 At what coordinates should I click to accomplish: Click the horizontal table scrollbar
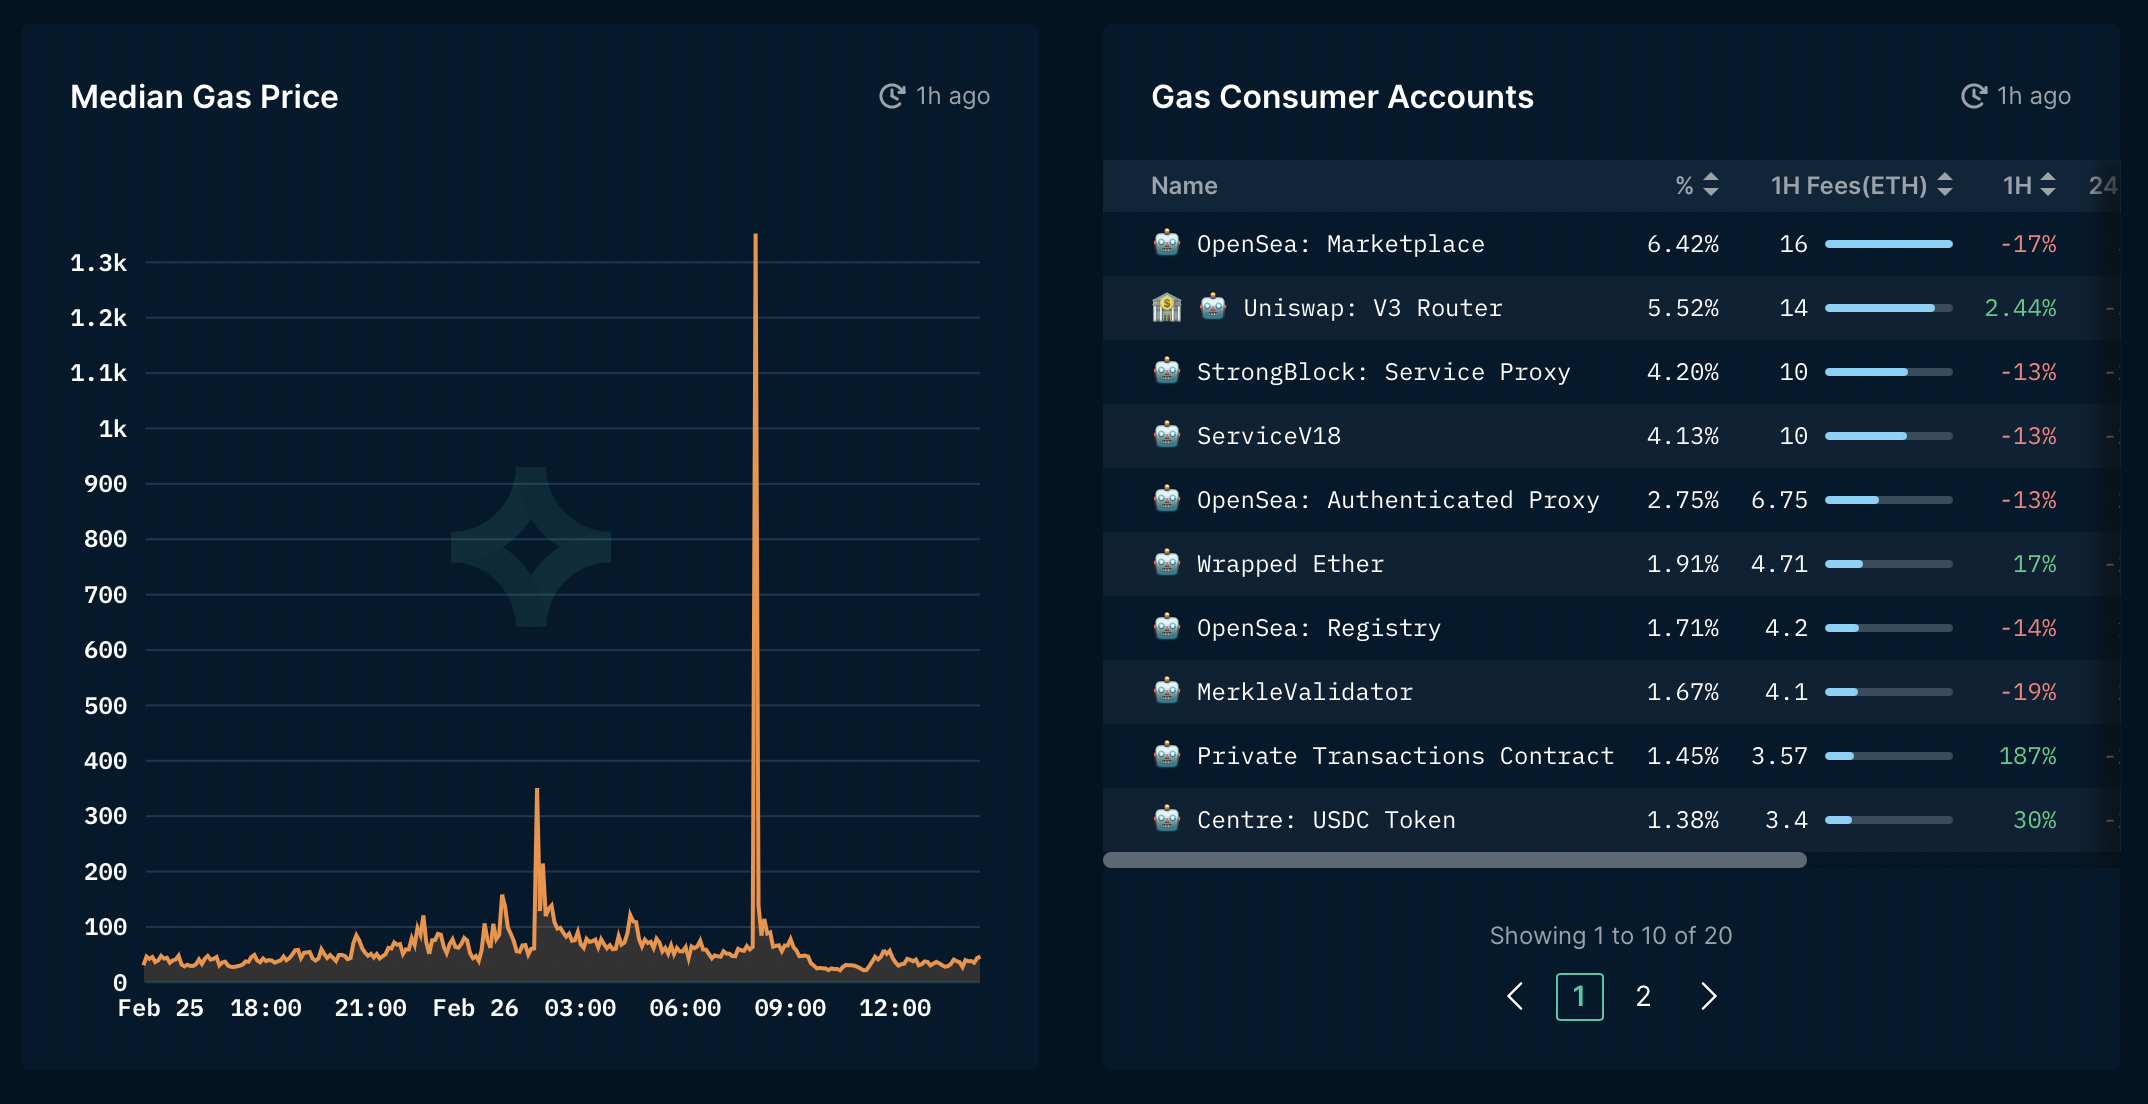(x=1455, y=860)
